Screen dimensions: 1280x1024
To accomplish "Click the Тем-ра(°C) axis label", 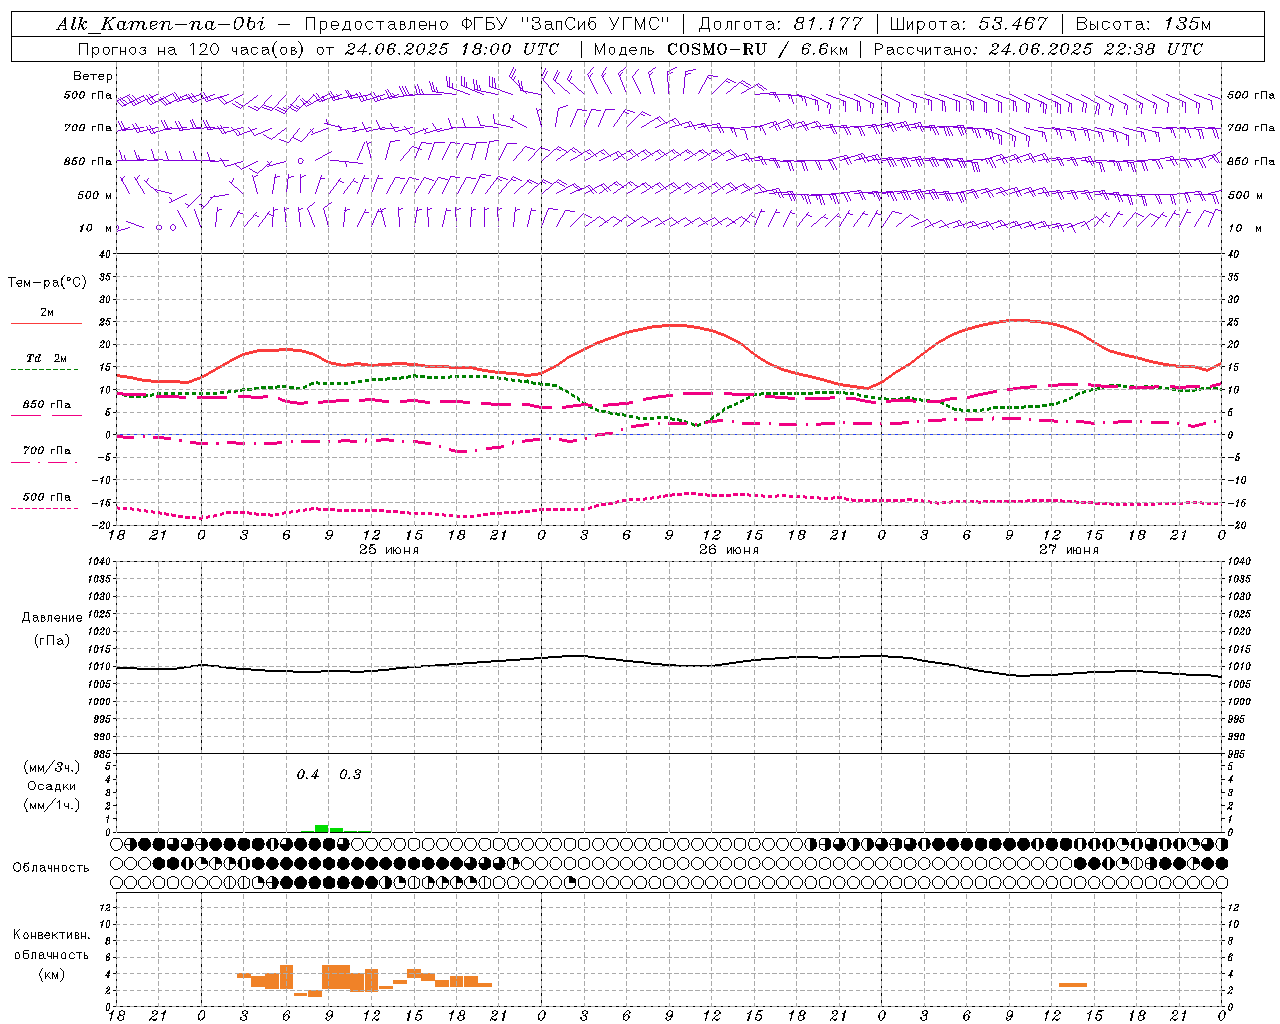I will coord(47,282).
